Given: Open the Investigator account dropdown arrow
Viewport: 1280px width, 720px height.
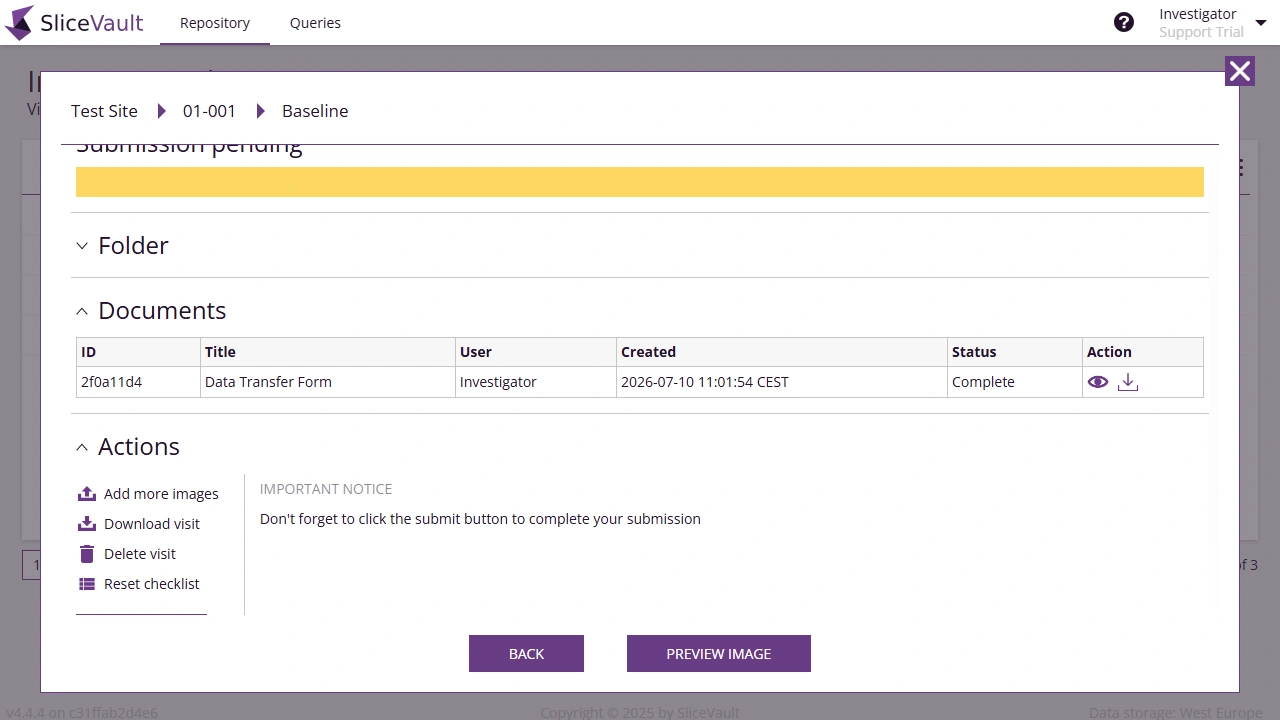Looking at the screenshot, I should coord(1260,23).
